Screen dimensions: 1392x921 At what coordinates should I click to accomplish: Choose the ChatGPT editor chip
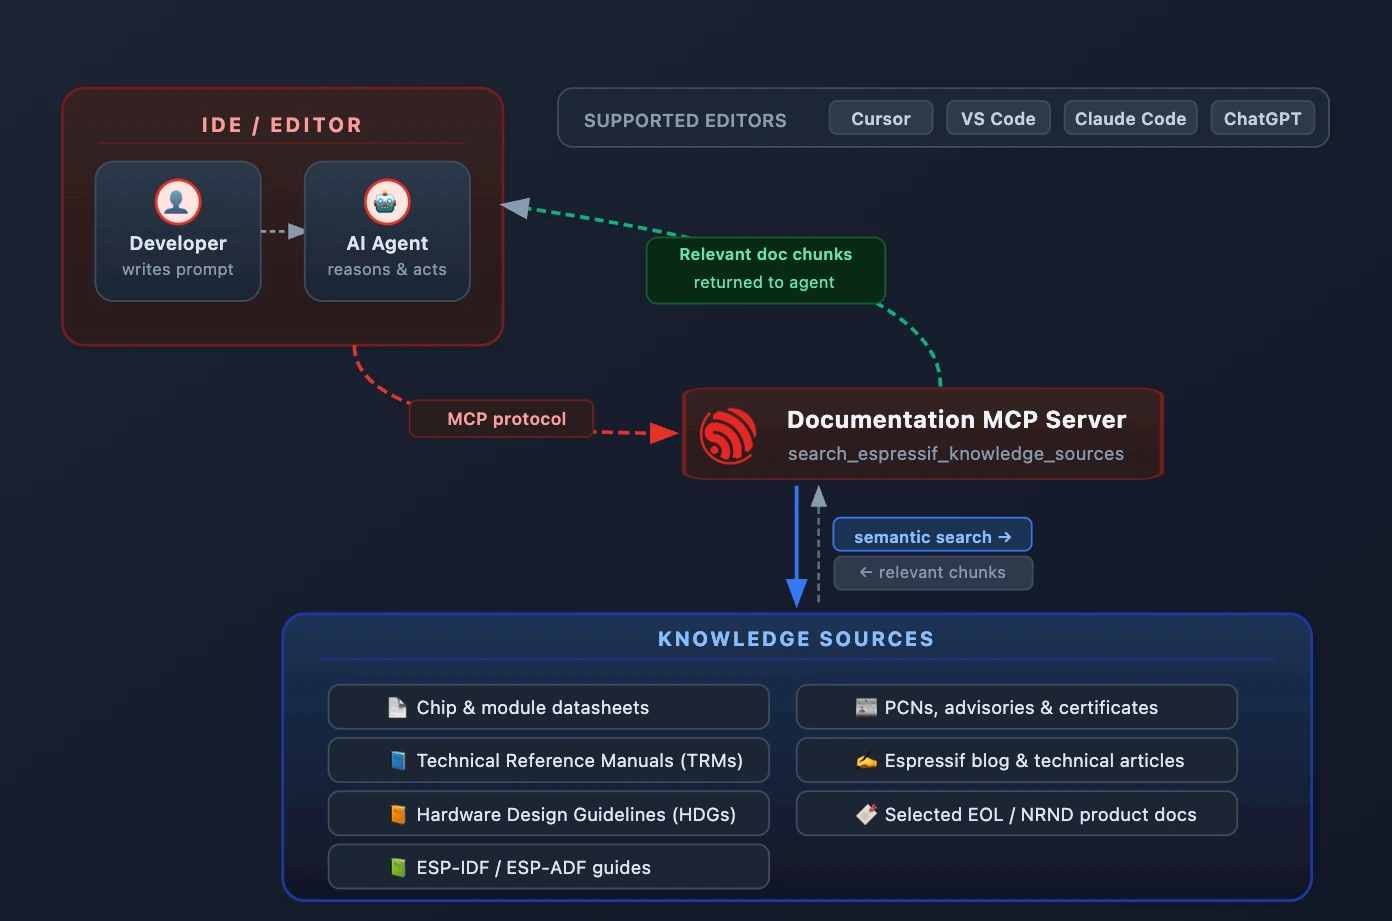tap(1262, 118)
